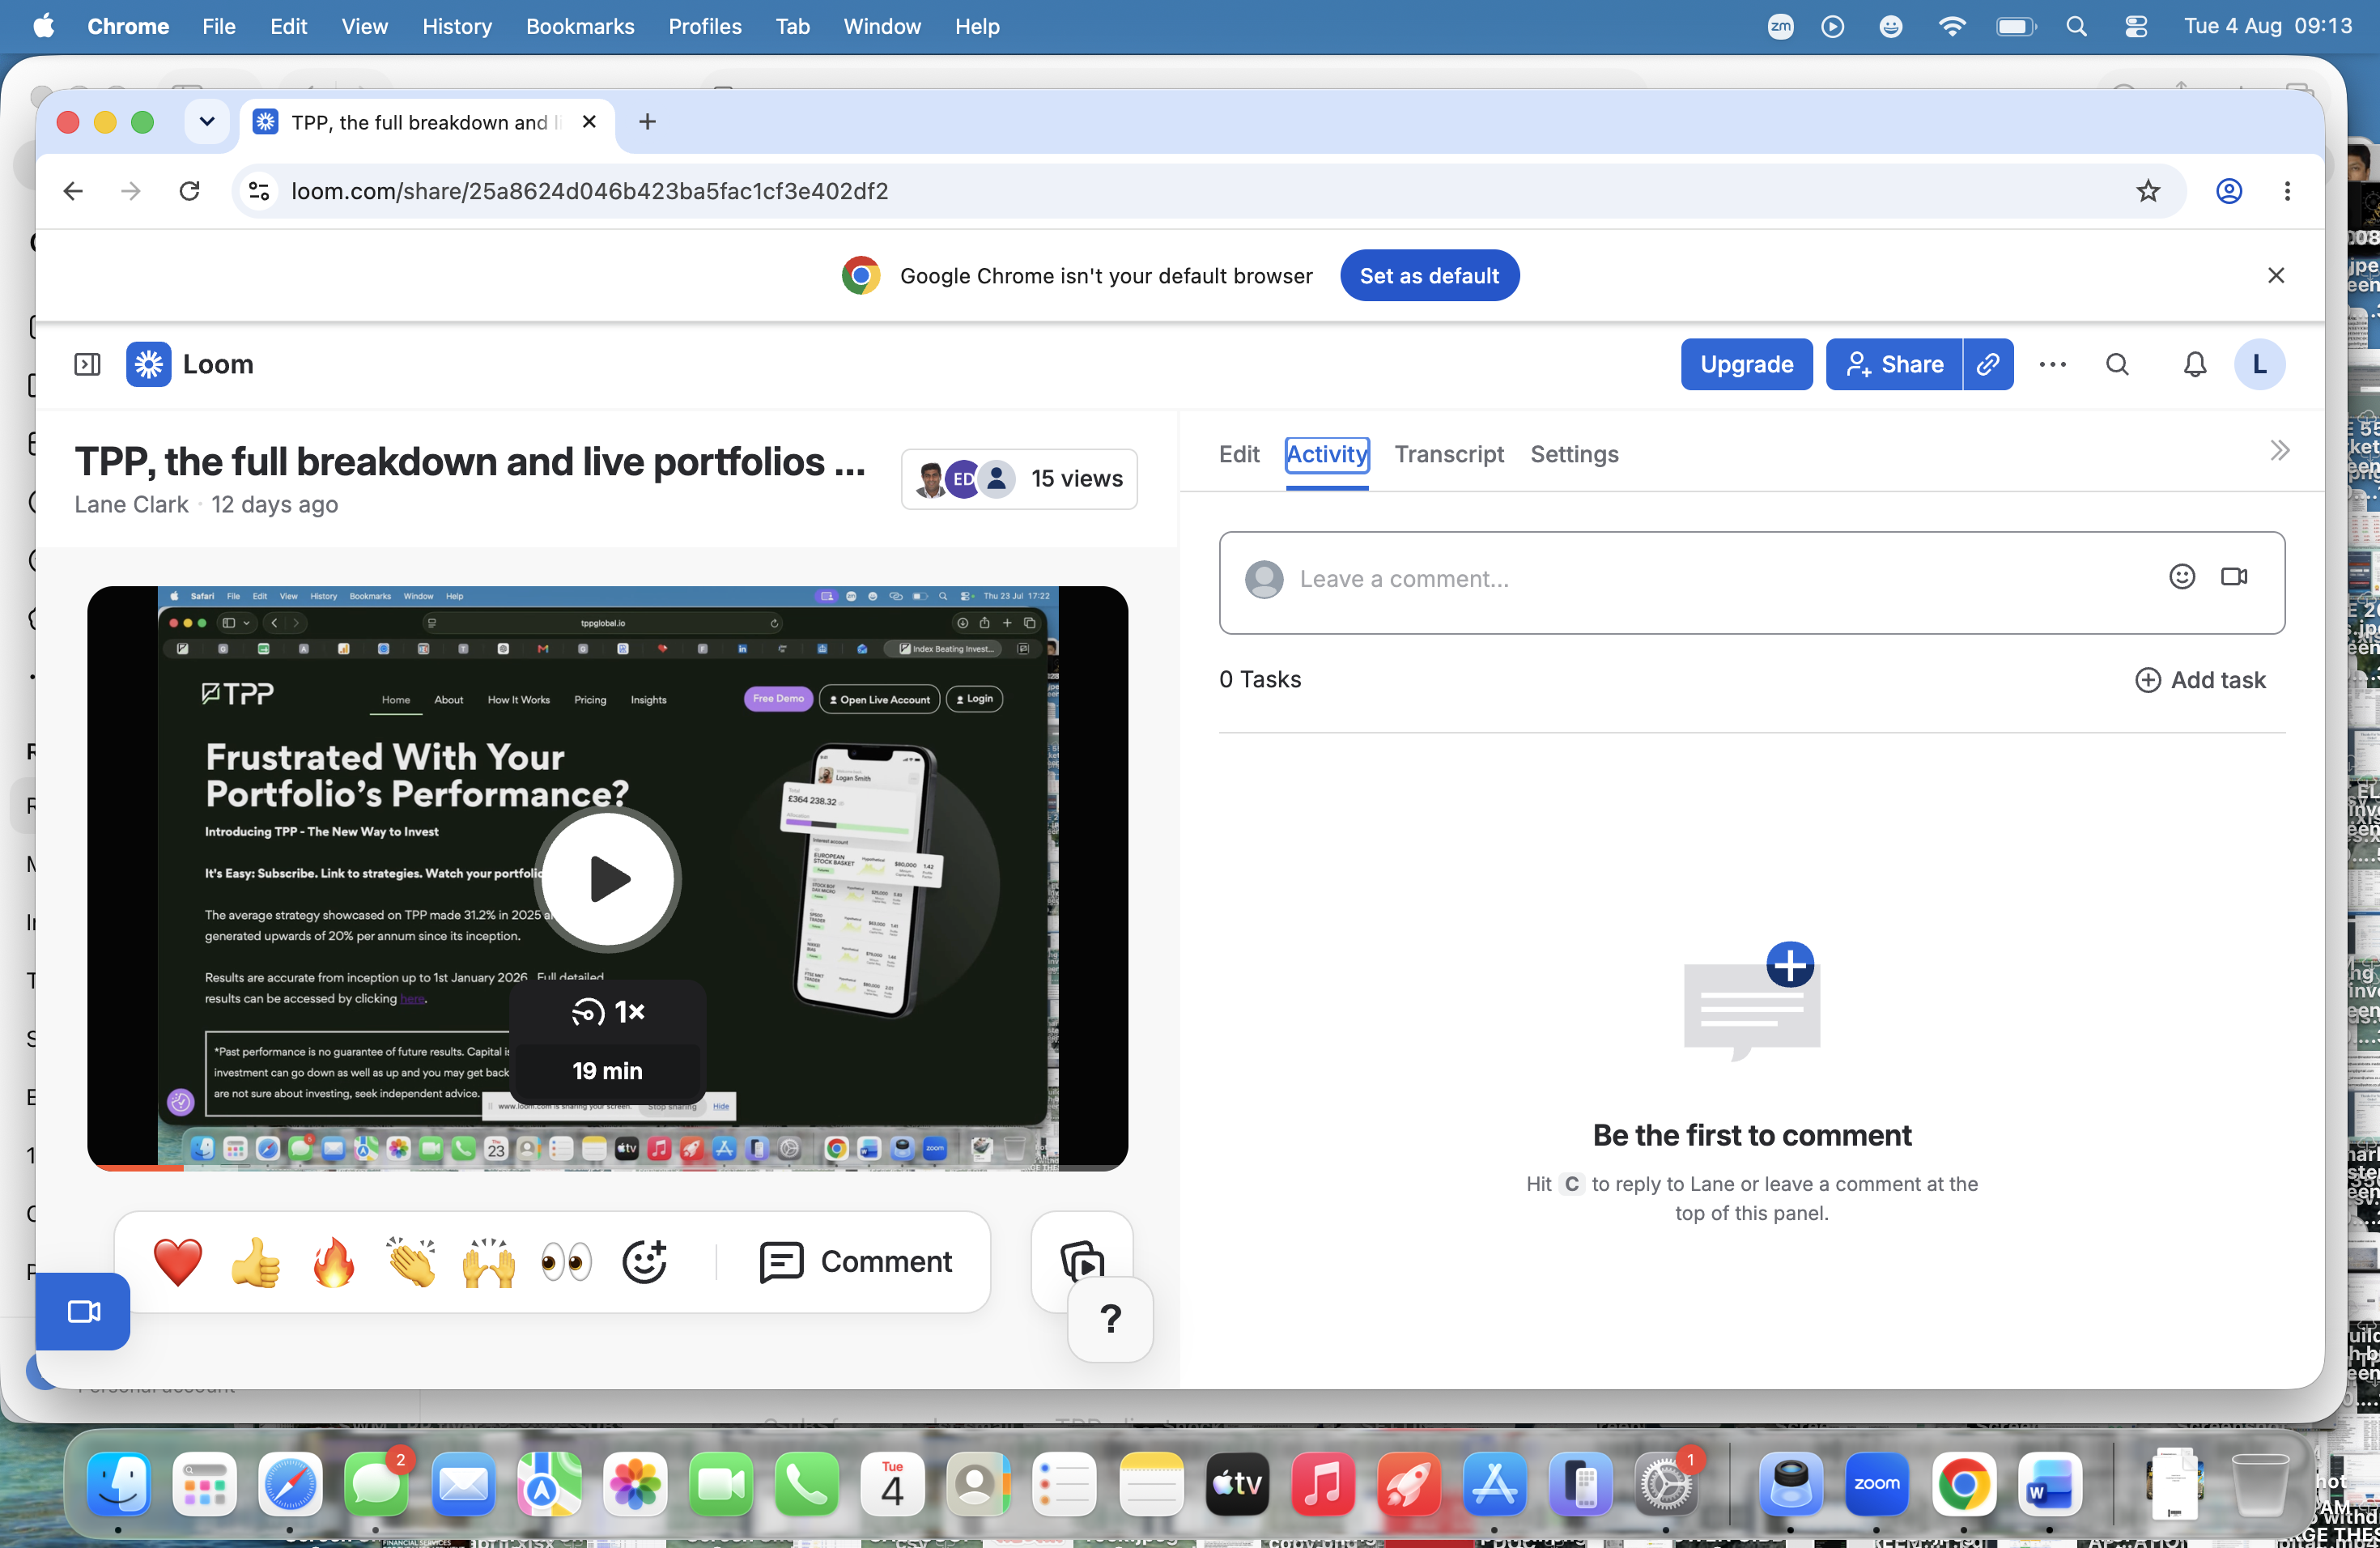Viewport: 2380px width, 1548px height.
Task: Open Loom search magnifier
Action: [2117, 364]
